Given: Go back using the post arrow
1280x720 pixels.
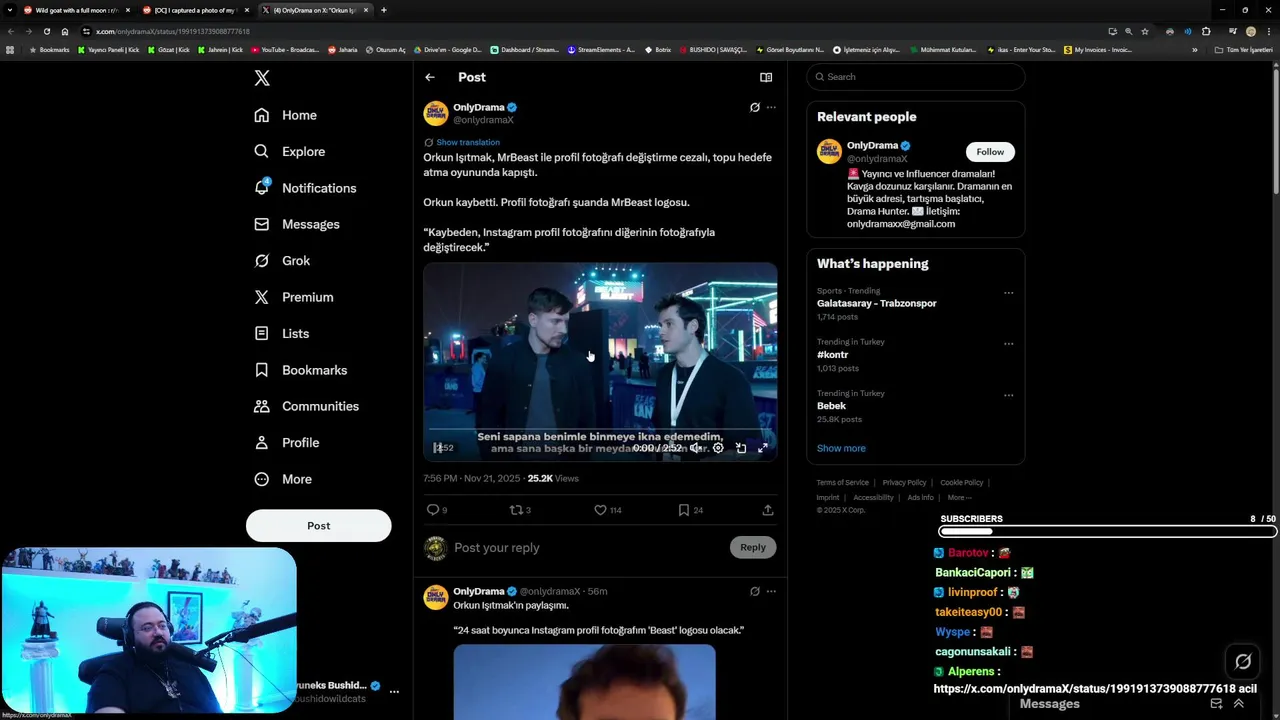Looking at the screenshot, I should pos(430,77).
